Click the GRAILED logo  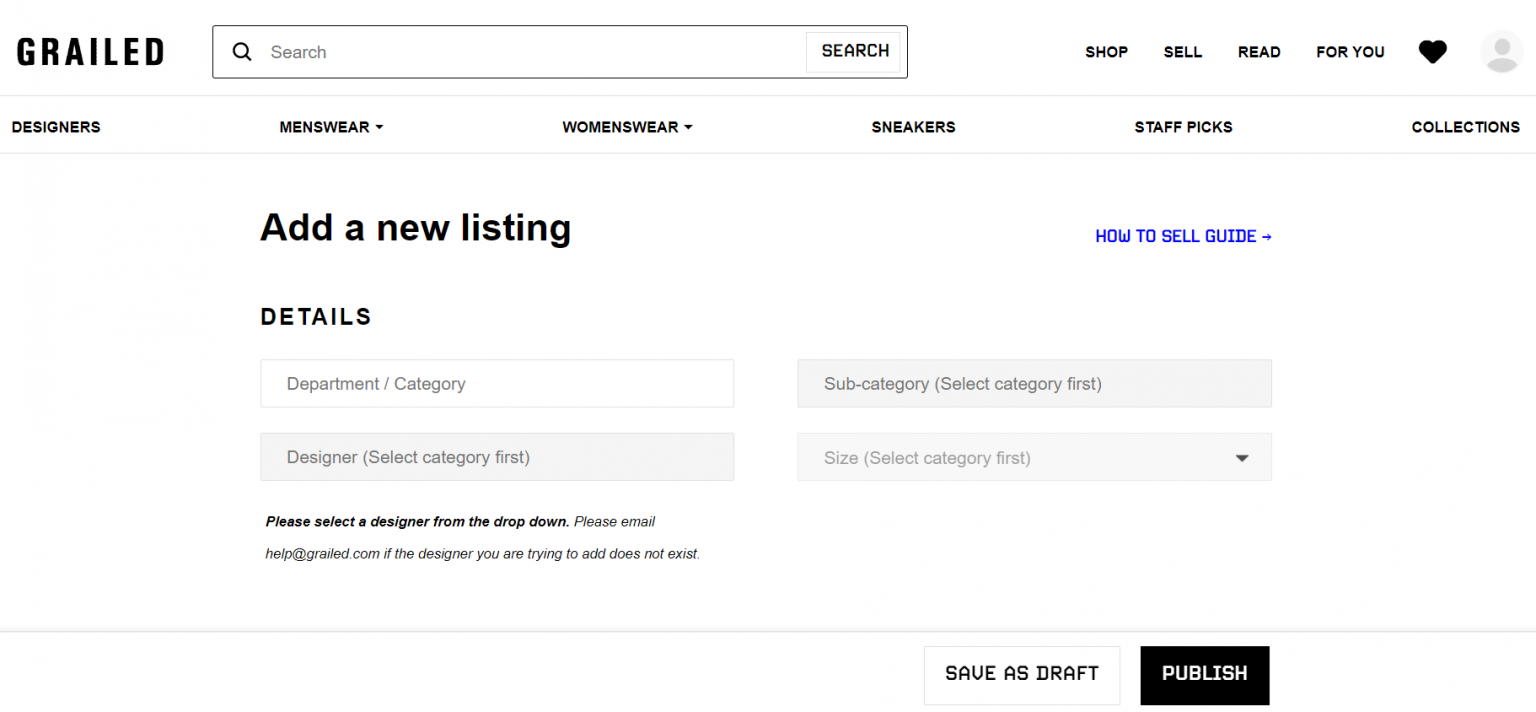89,51
